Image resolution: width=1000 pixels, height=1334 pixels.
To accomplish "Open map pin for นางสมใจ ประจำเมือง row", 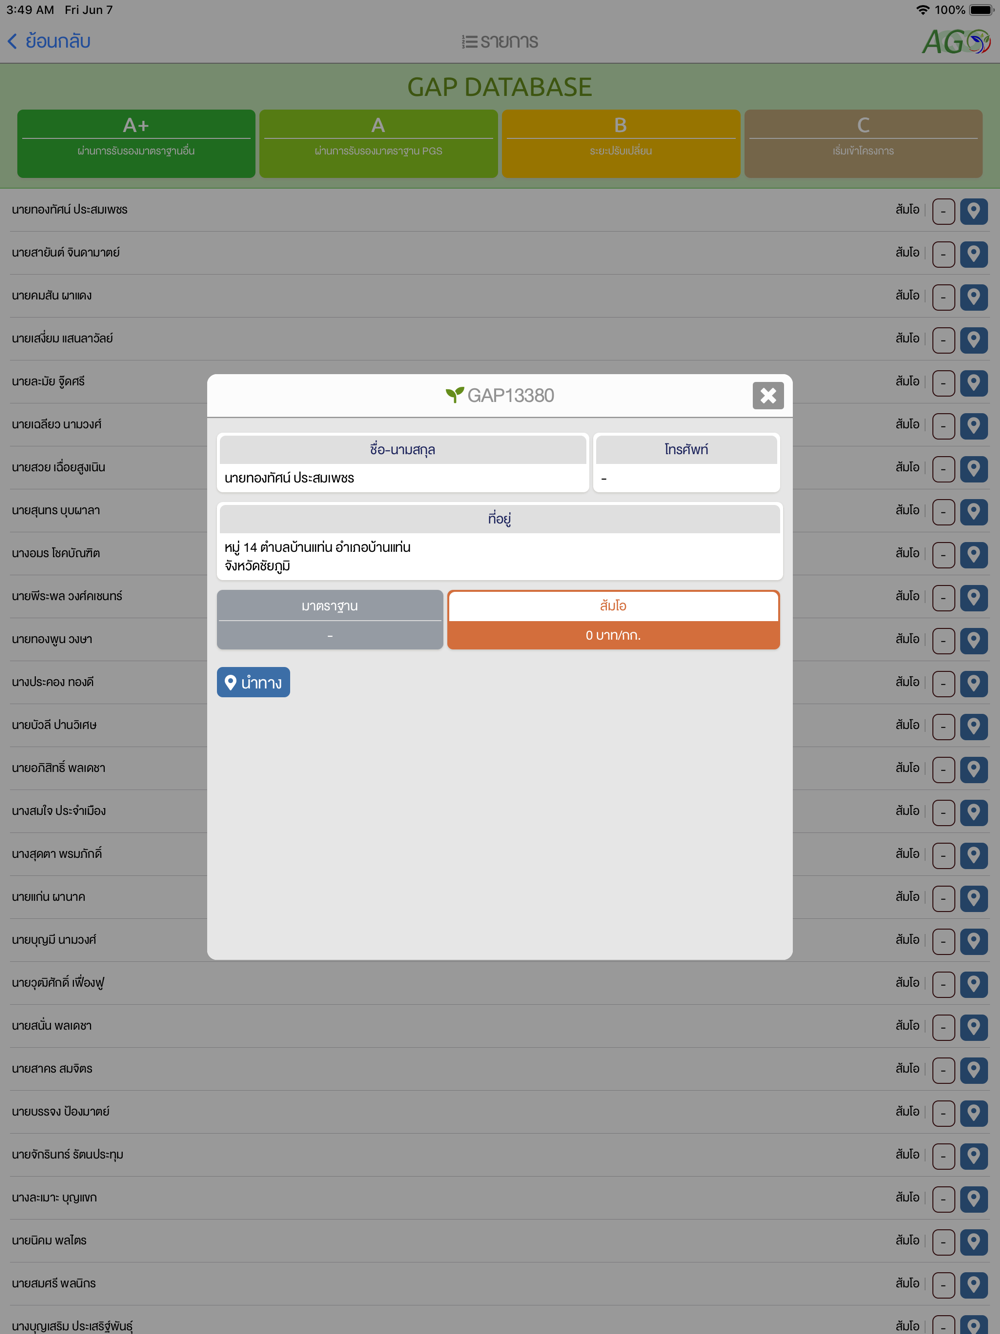I will [974, 813].
